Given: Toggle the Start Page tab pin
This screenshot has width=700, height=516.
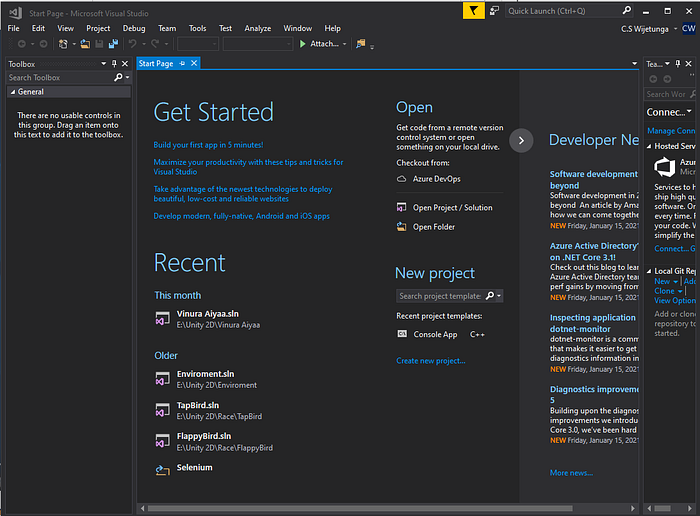Looking at the screenshot, I should pyautogui.click(x=182, y=63).
